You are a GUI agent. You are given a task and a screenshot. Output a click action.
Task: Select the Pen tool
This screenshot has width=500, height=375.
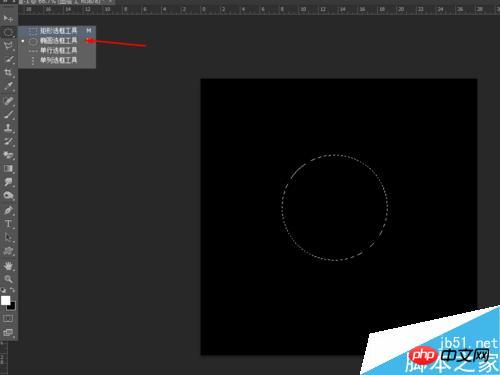coord(8,210)
